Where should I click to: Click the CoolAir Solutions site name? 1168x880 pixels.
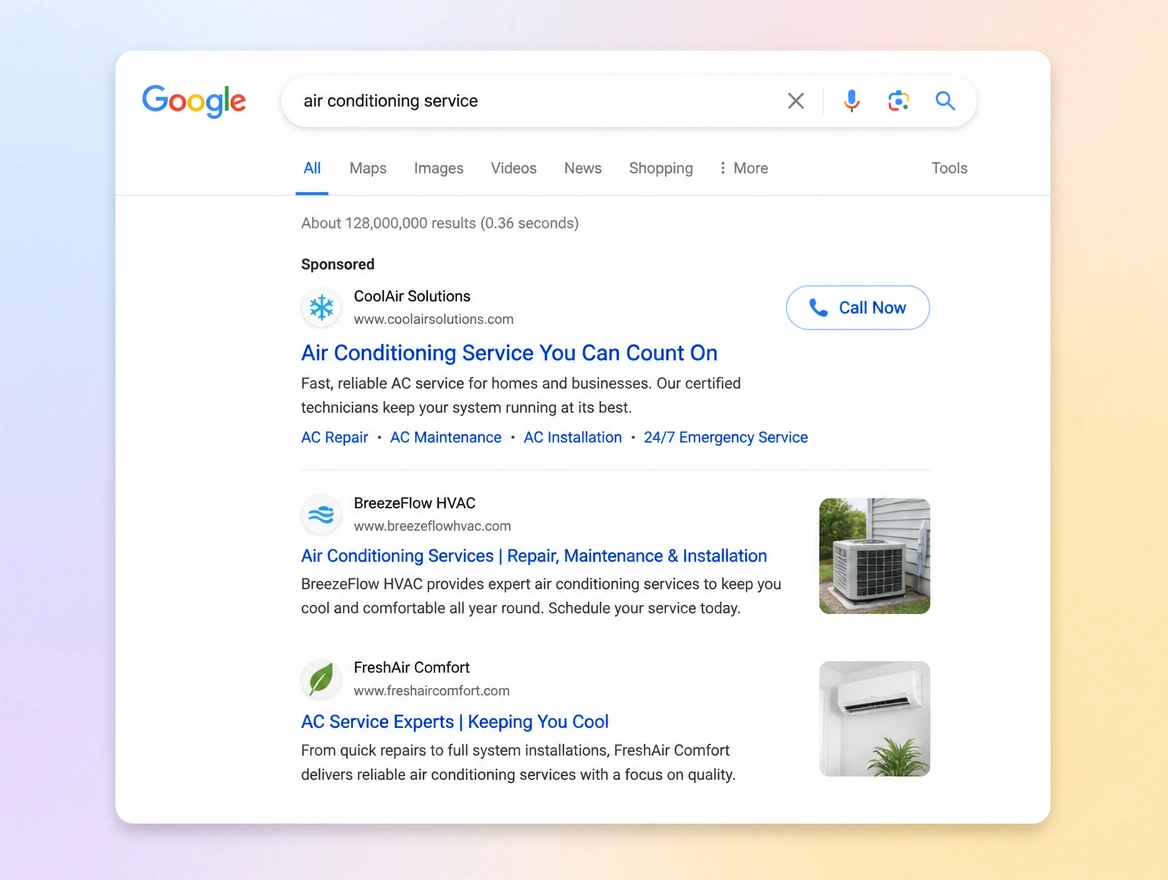(x=412, y=296)
